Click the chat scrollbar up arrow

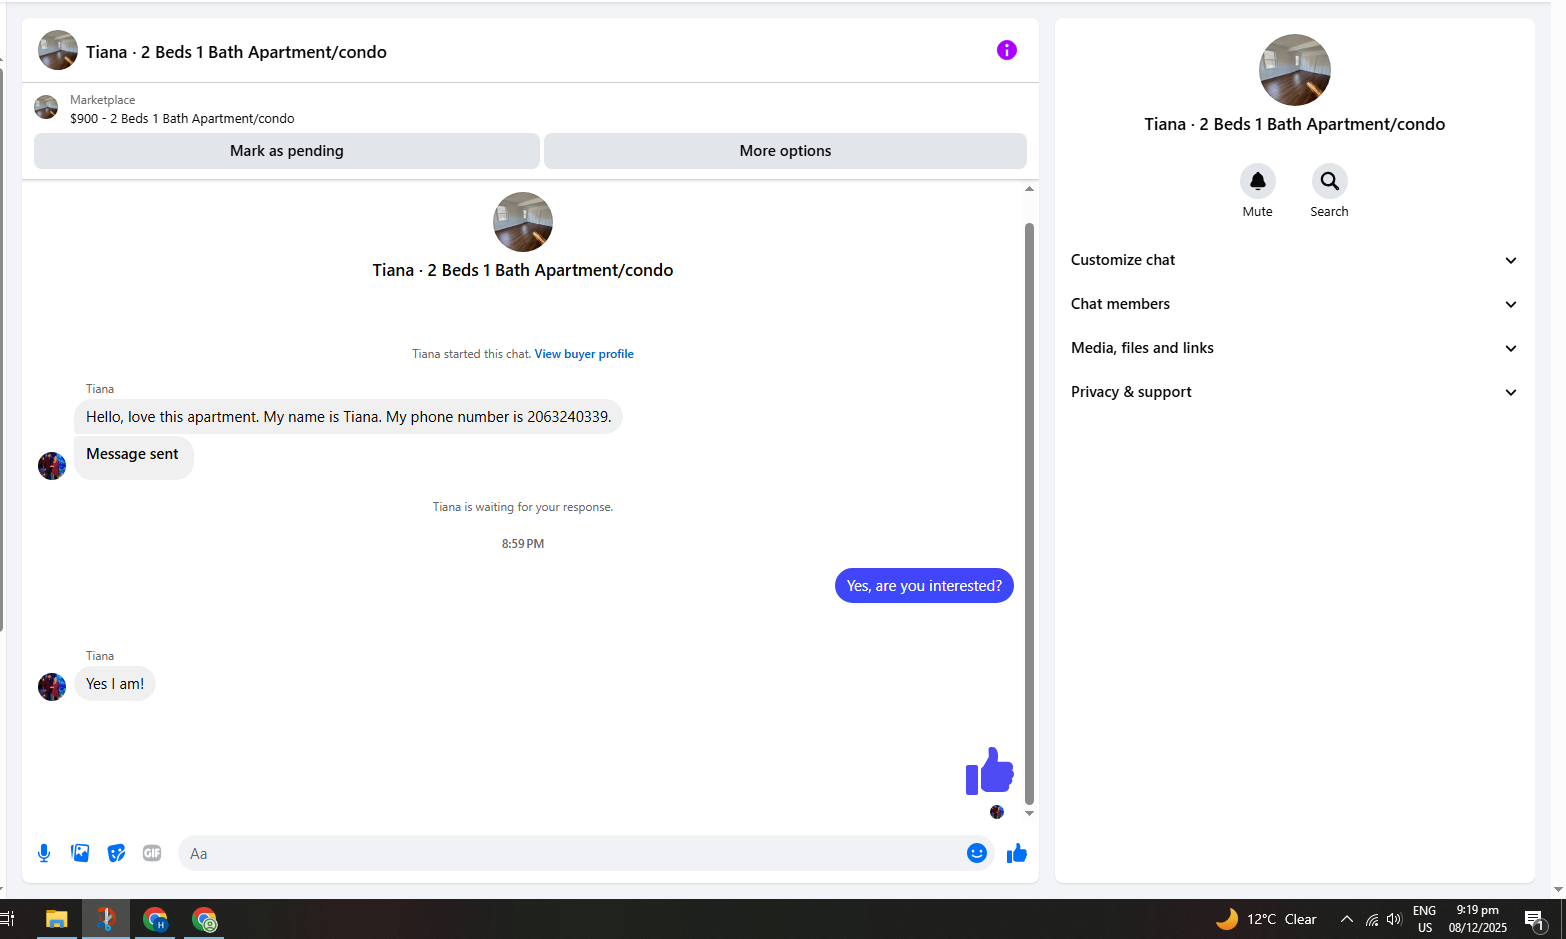(x=1029, y=189)
